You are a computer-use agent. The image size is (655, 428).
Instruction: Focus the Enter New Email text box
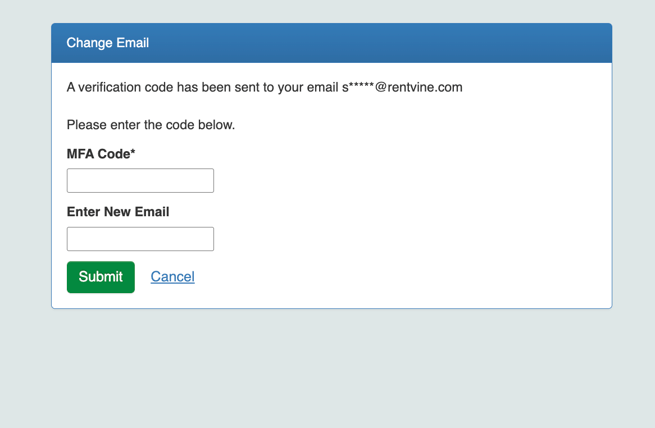[140, 239]
